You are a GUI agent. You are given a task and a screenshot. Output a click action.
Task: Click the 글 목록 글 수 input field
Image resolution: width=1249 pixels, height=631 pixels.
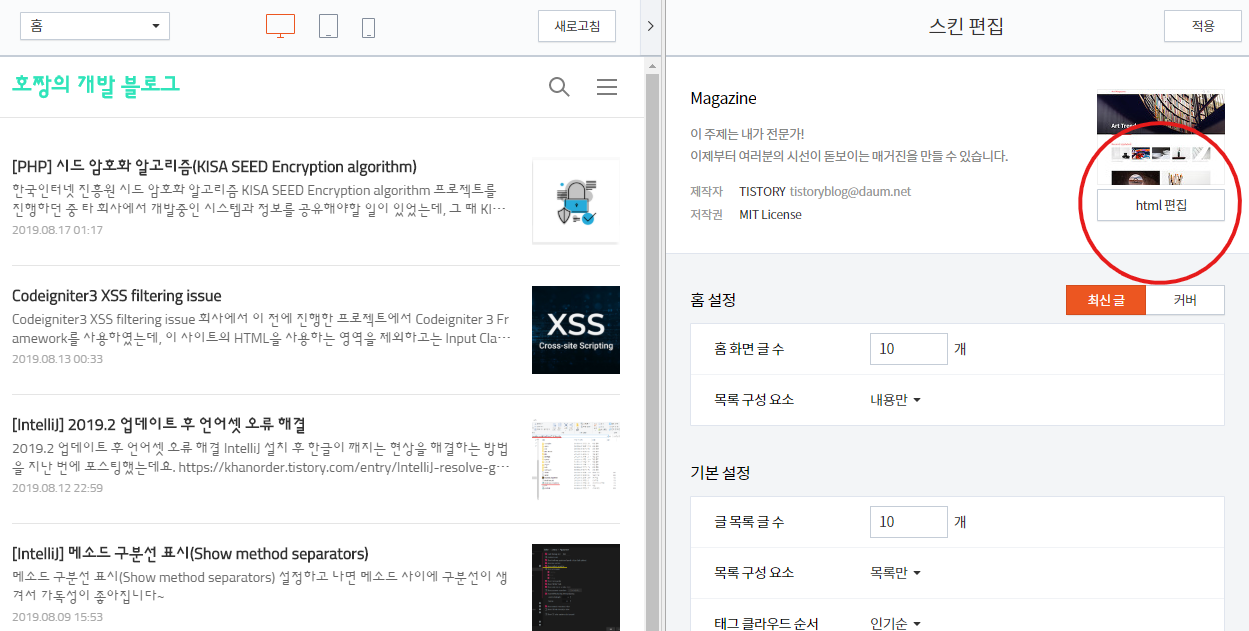[909, 522]
